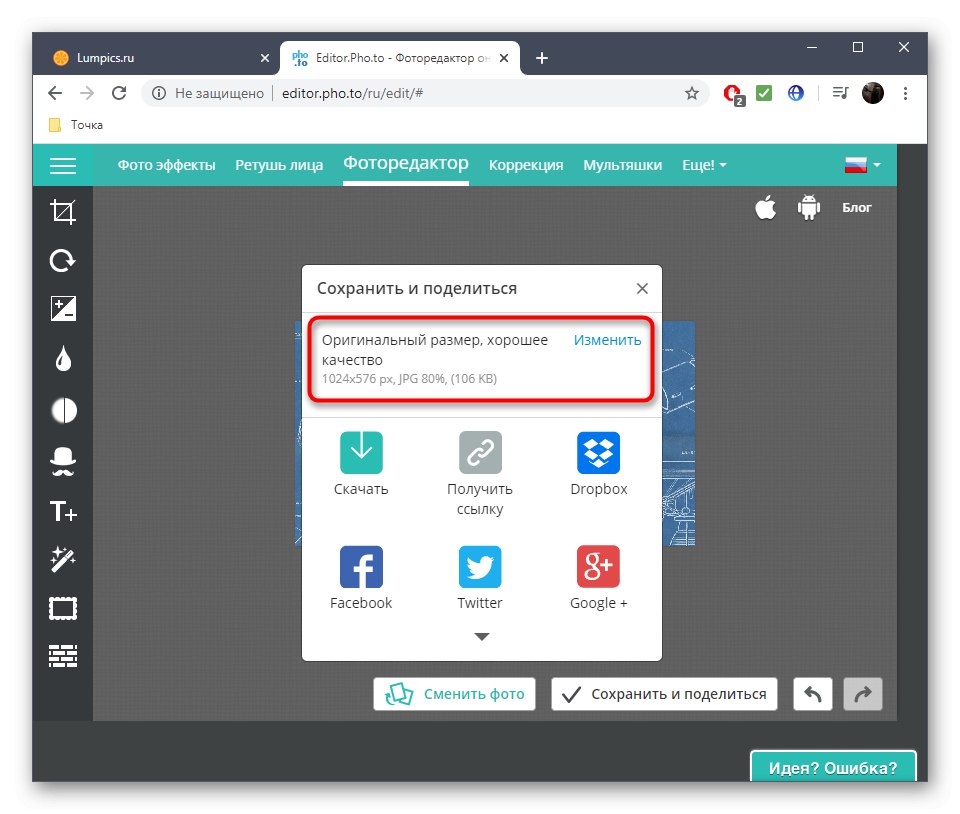The width and height of the screenshot is (960, 814).
Task: Open the Точка bookmark folder
Action: coord(76,125)
